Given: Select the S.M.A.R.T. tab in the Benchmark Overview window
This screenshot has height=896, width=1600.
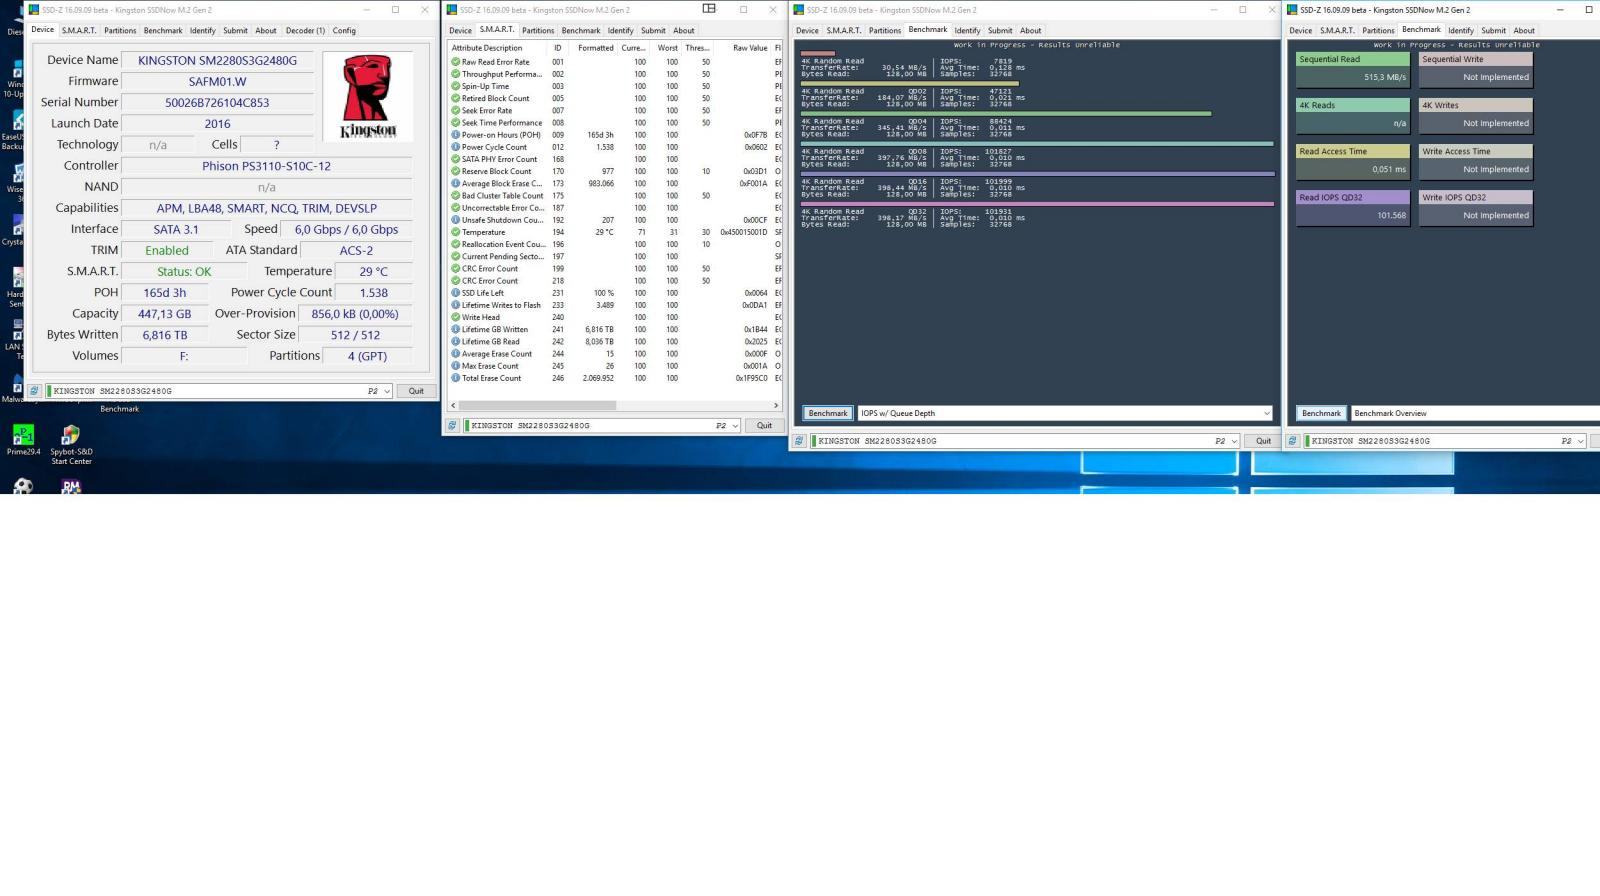Looking at the screenshot, I should tap(1337, 30).
